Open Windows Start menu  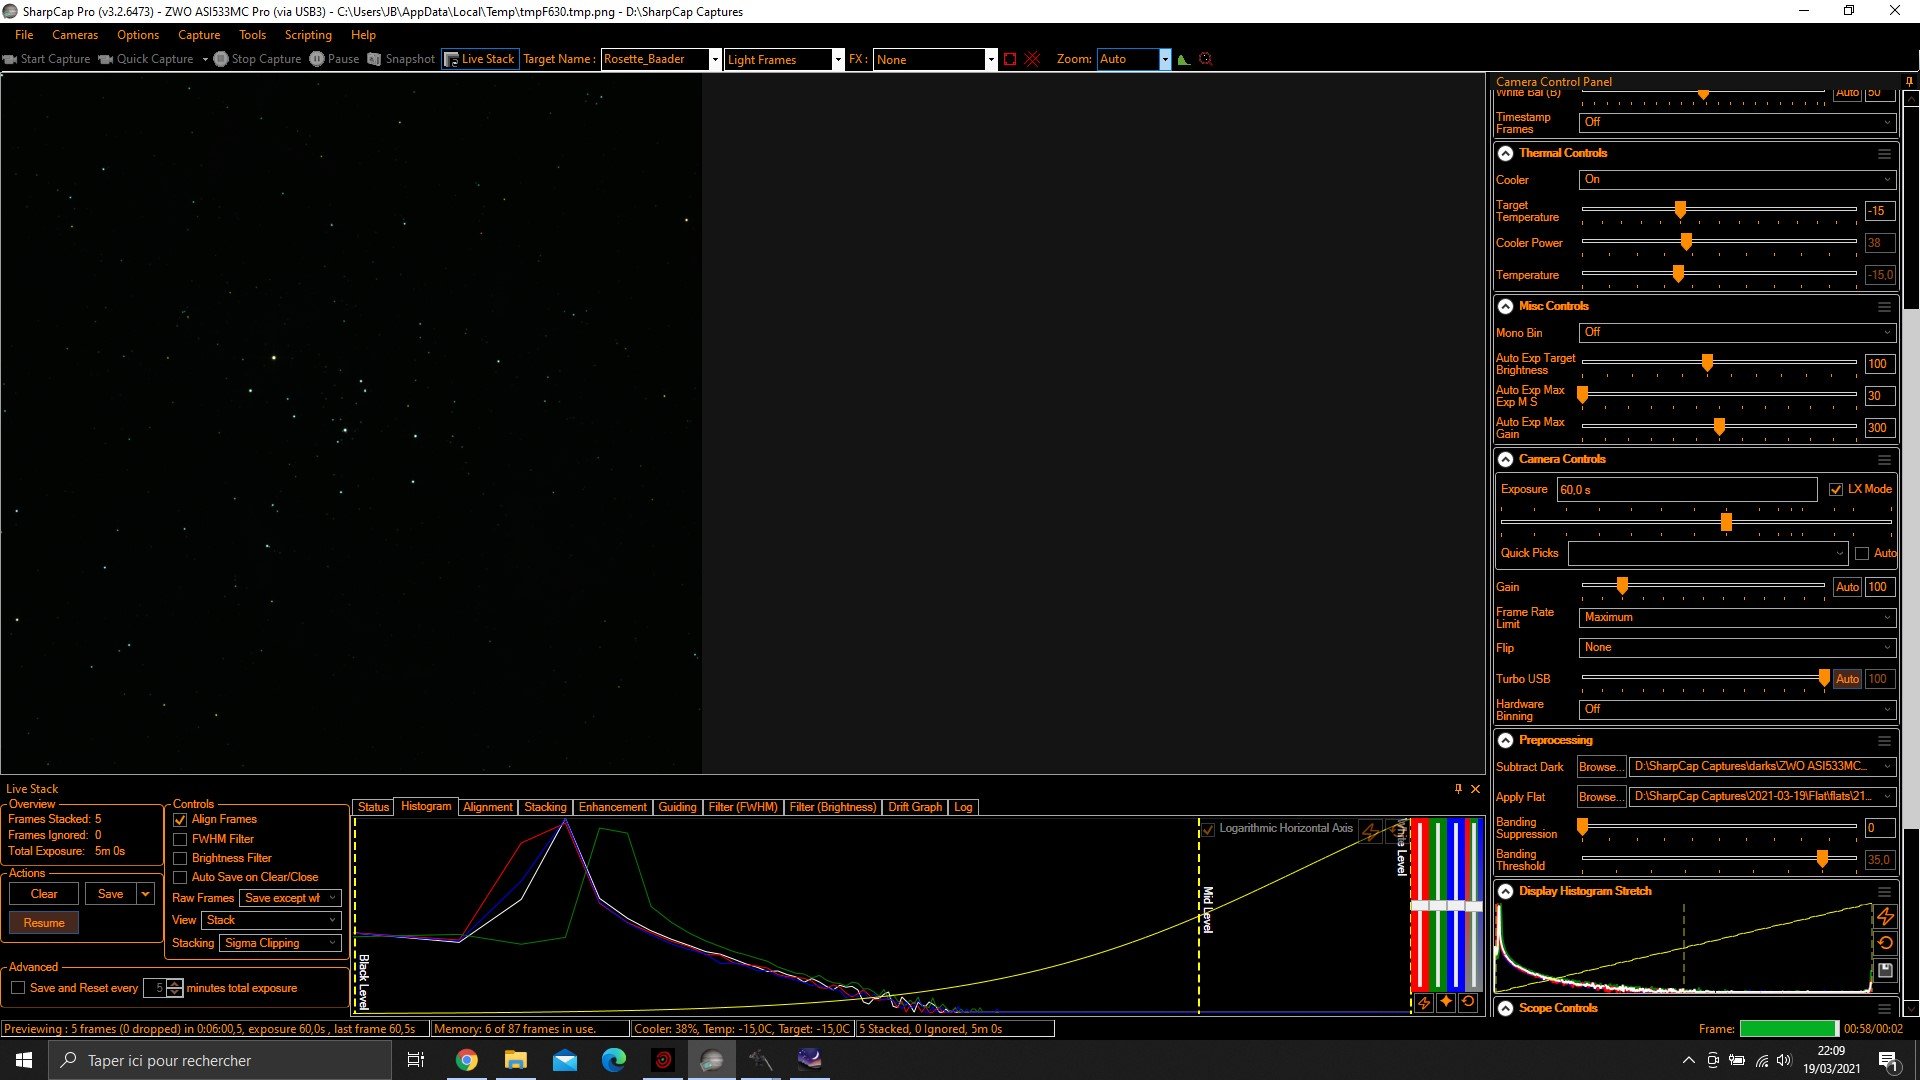pos(24,1060)
